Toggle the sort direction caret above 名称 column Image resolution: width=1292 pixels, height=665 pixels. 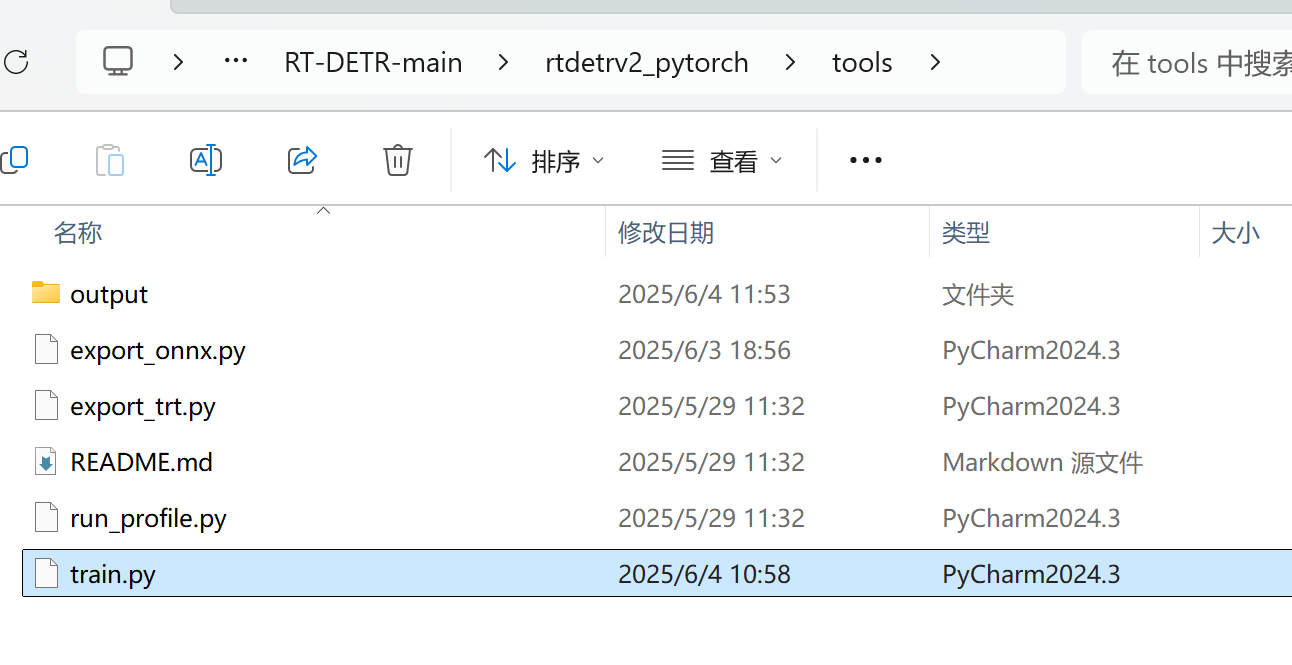(x=323, y=210)
